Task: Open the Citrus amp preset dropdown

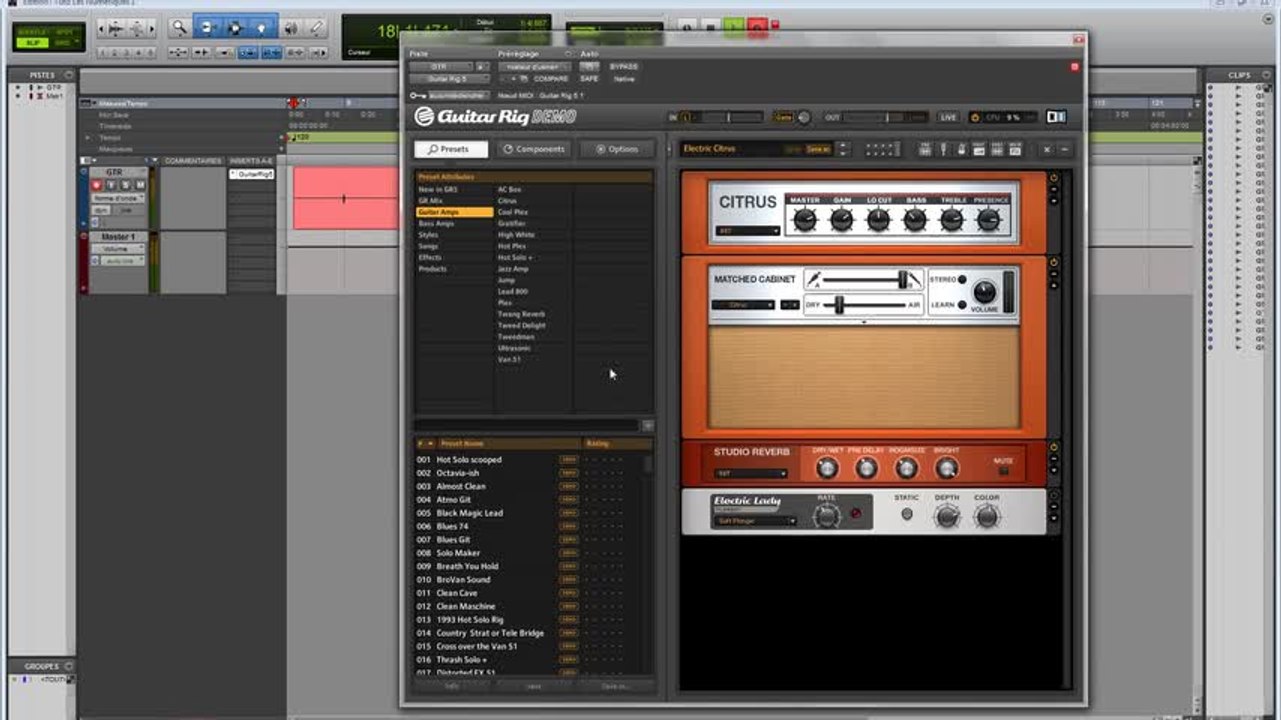Action: coord(748,231)
